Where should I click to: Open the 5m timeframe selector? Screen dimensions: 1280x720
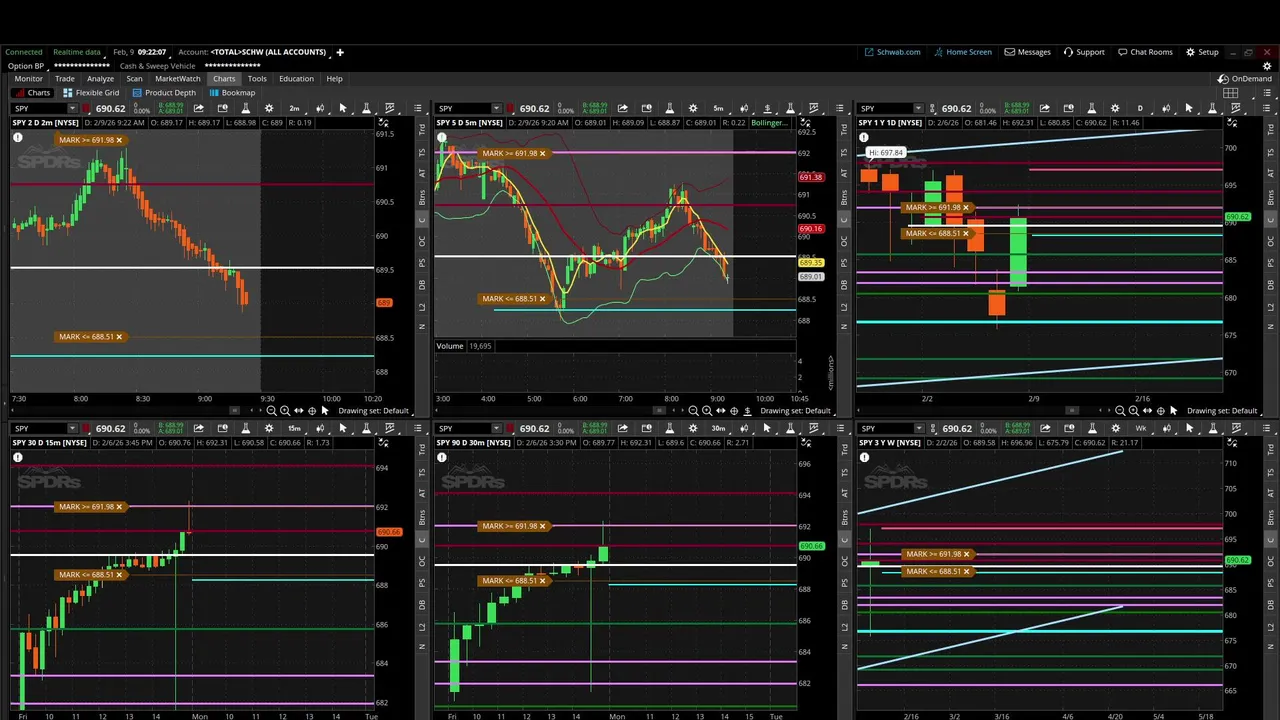[719, 108]
